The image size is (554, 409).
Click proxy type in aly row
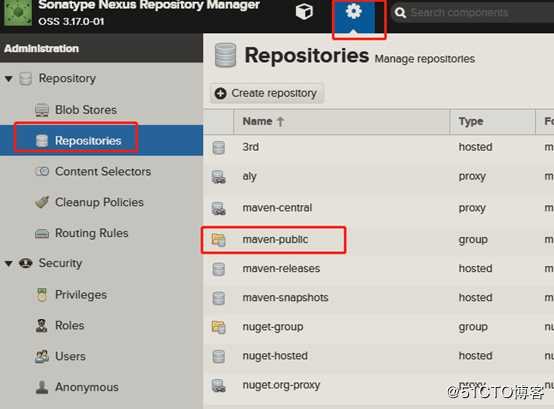click(x=472, y=177)
